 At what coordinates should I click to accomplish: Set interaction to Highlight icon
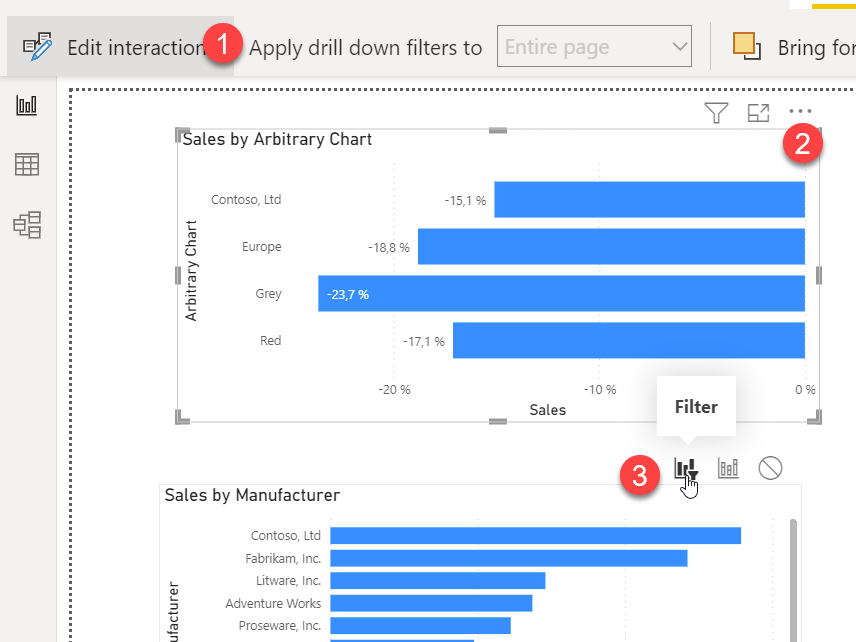coord(728,468)
